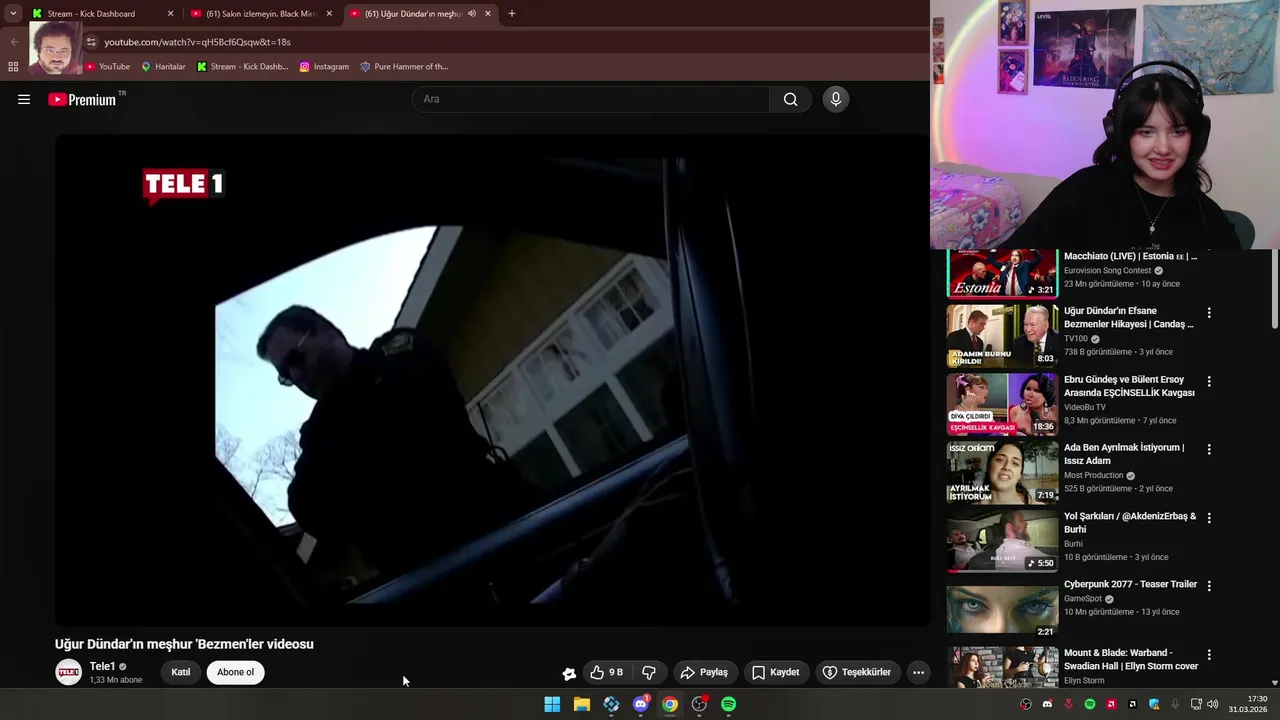
Task: Start voice search with microphone icon
Action: coord(836,99)
